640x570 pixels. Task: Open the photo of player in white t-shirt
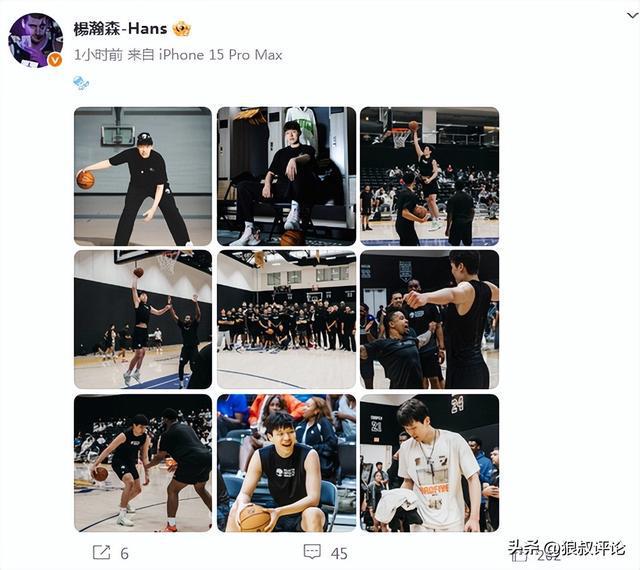430,463
